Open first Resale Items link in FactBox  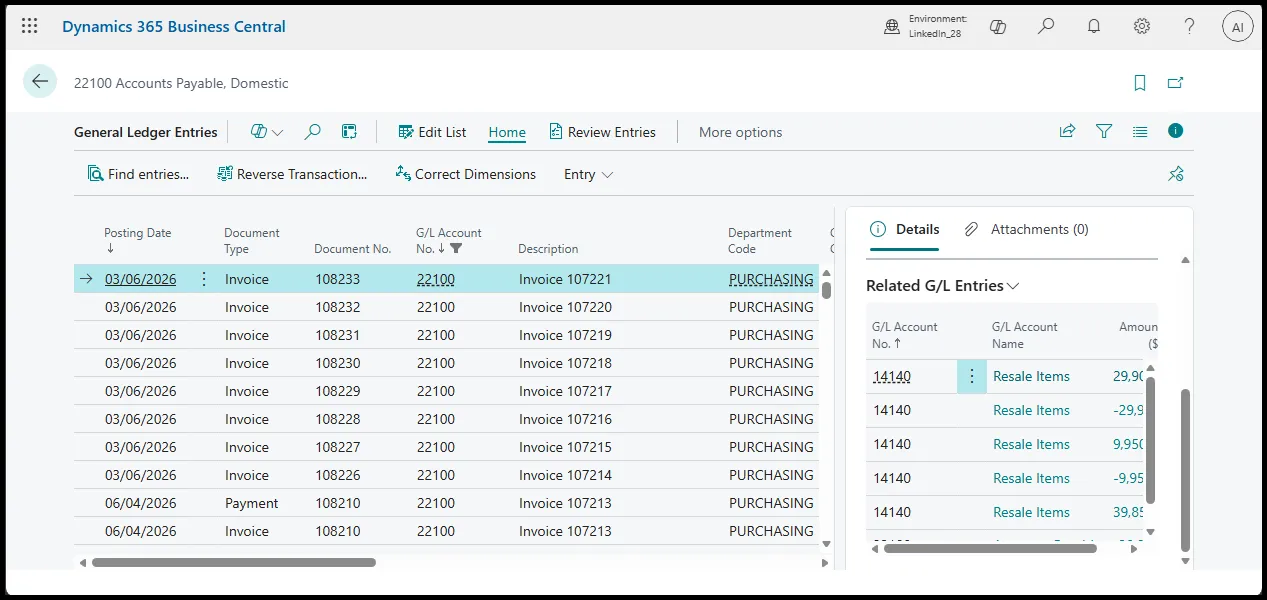pos(1031,376)
